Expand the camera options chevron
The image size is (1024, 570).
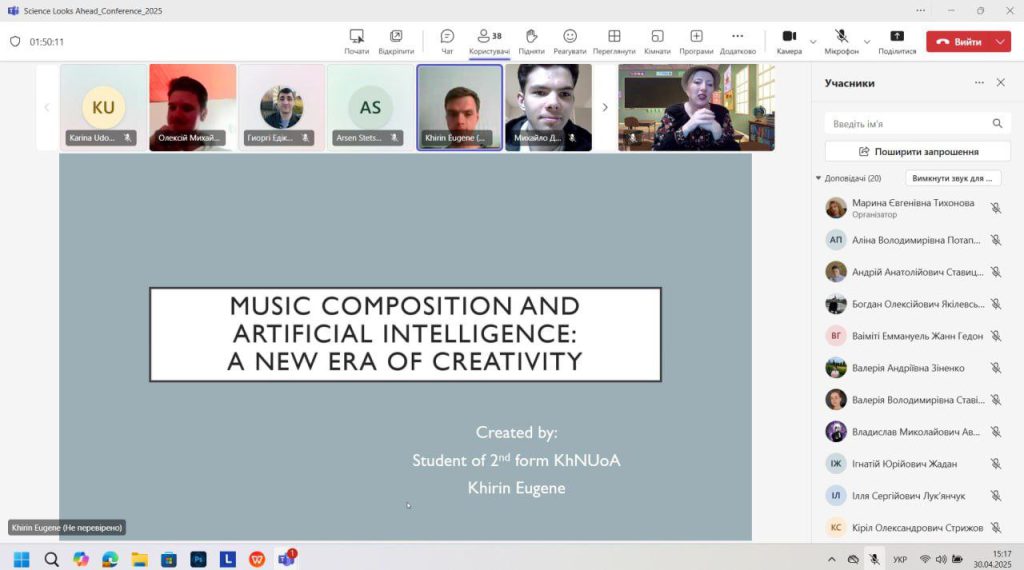tap(813, 42)
